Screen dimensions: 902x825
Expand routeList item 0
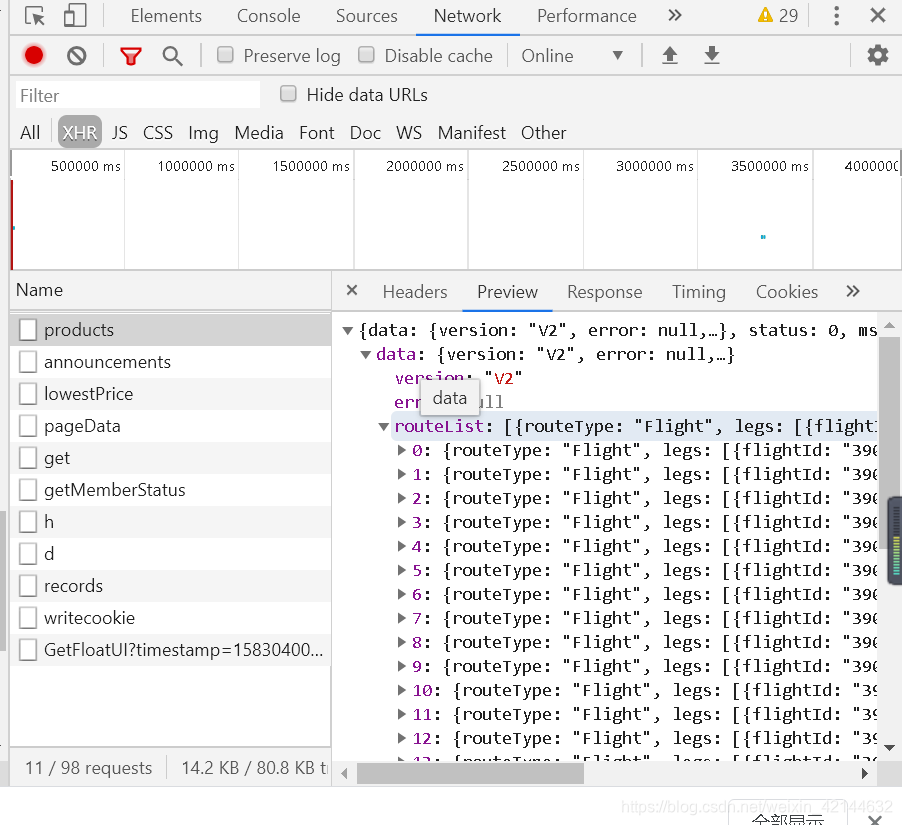[x=402, y=450]
